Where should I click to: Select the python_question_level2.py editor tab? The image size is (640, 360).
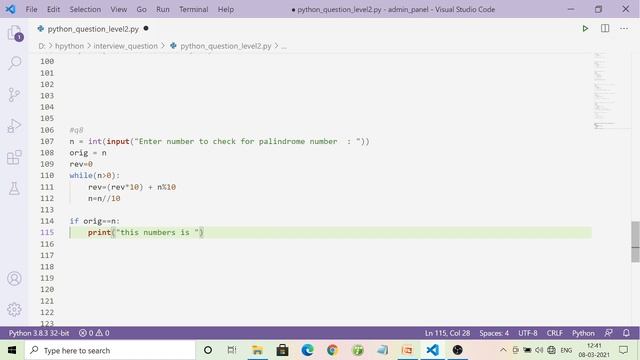point(93,29)
